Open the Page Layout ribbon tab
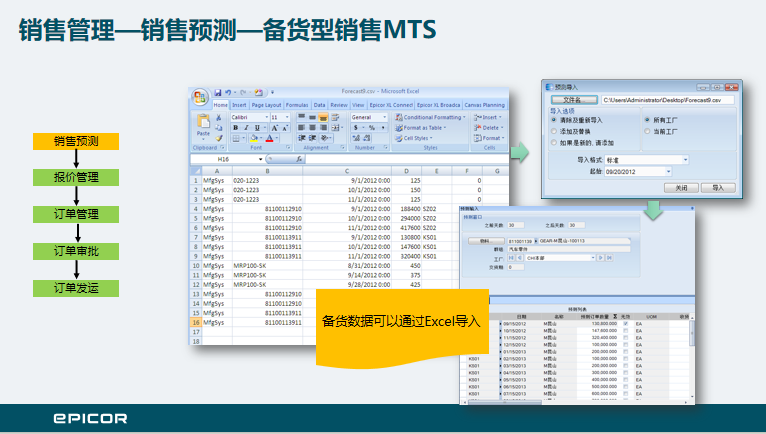The height and width of the screenshot is (434, 766). 266,105
